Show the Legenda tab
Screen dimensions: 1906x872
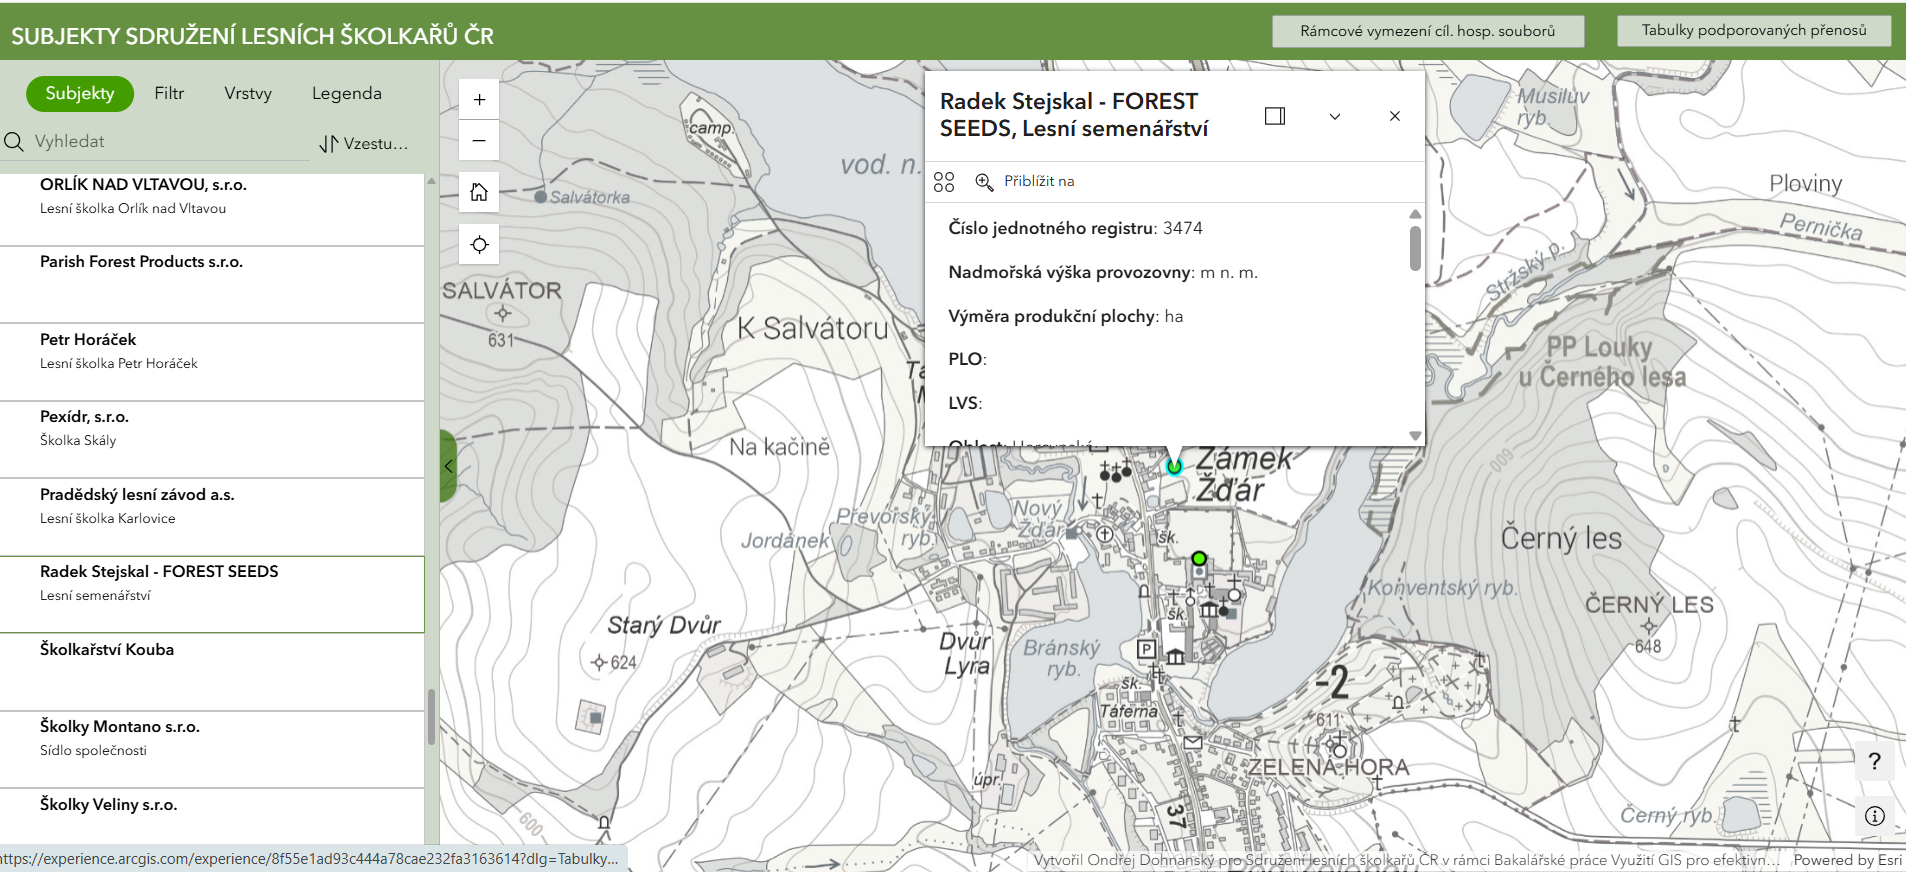pyautogui.click(x=346, y=93)
